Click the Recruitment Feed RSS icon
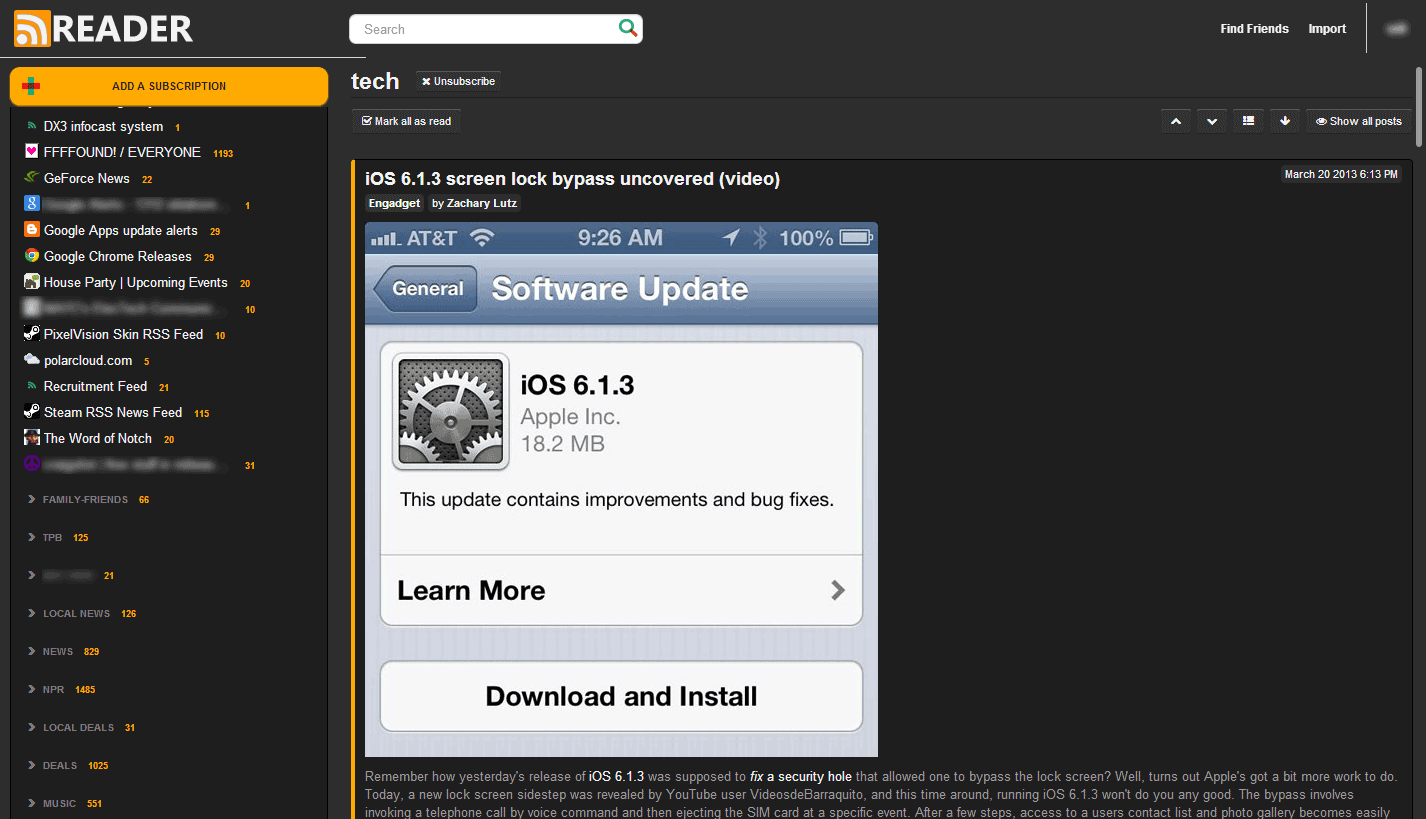Screen dimensions: 1426x819 (31, 386)
